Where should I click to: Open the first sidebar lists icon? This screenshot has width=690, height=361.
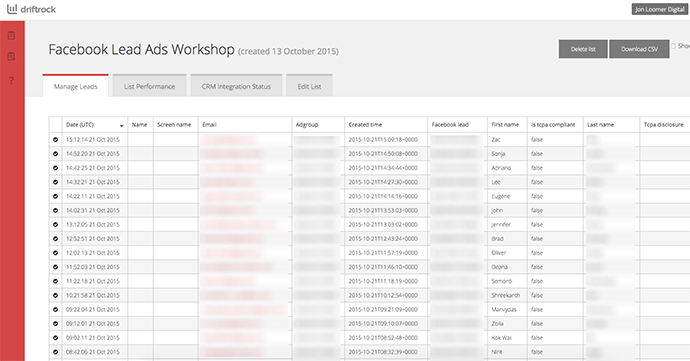[x=11, y=36]
